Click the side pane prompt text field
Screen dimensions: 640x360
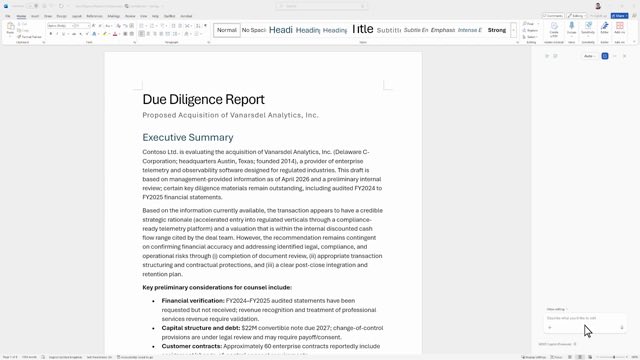(x=584, y=318)
